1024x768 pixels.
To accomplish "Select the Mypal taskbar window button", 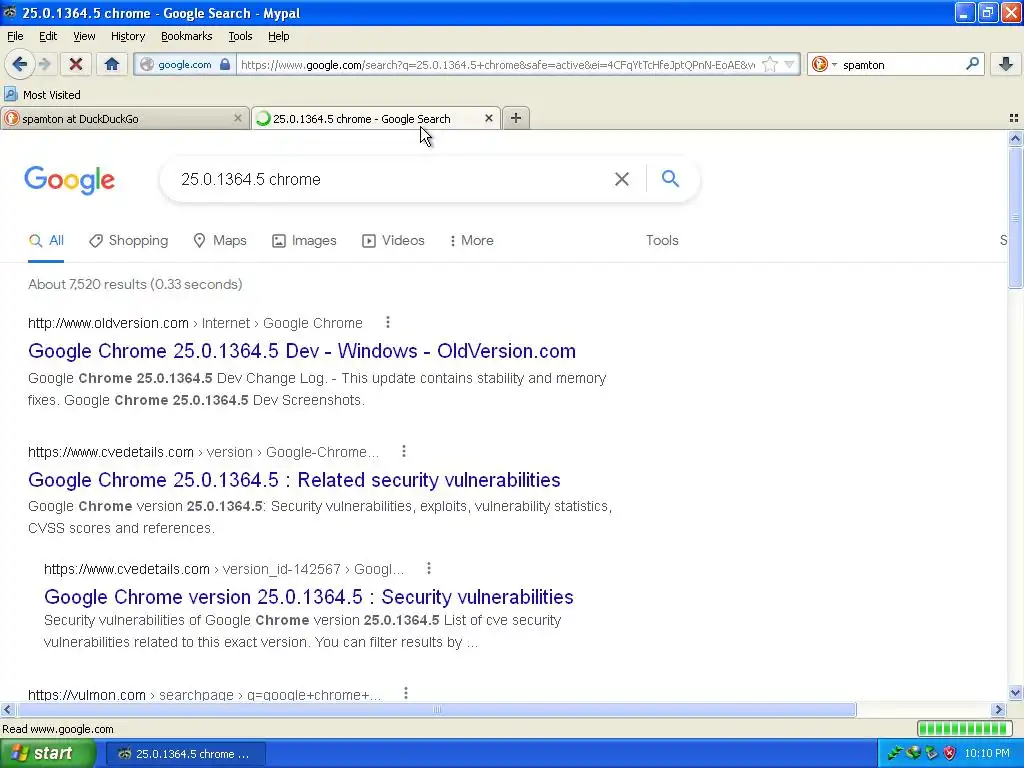I will (185, 754).
